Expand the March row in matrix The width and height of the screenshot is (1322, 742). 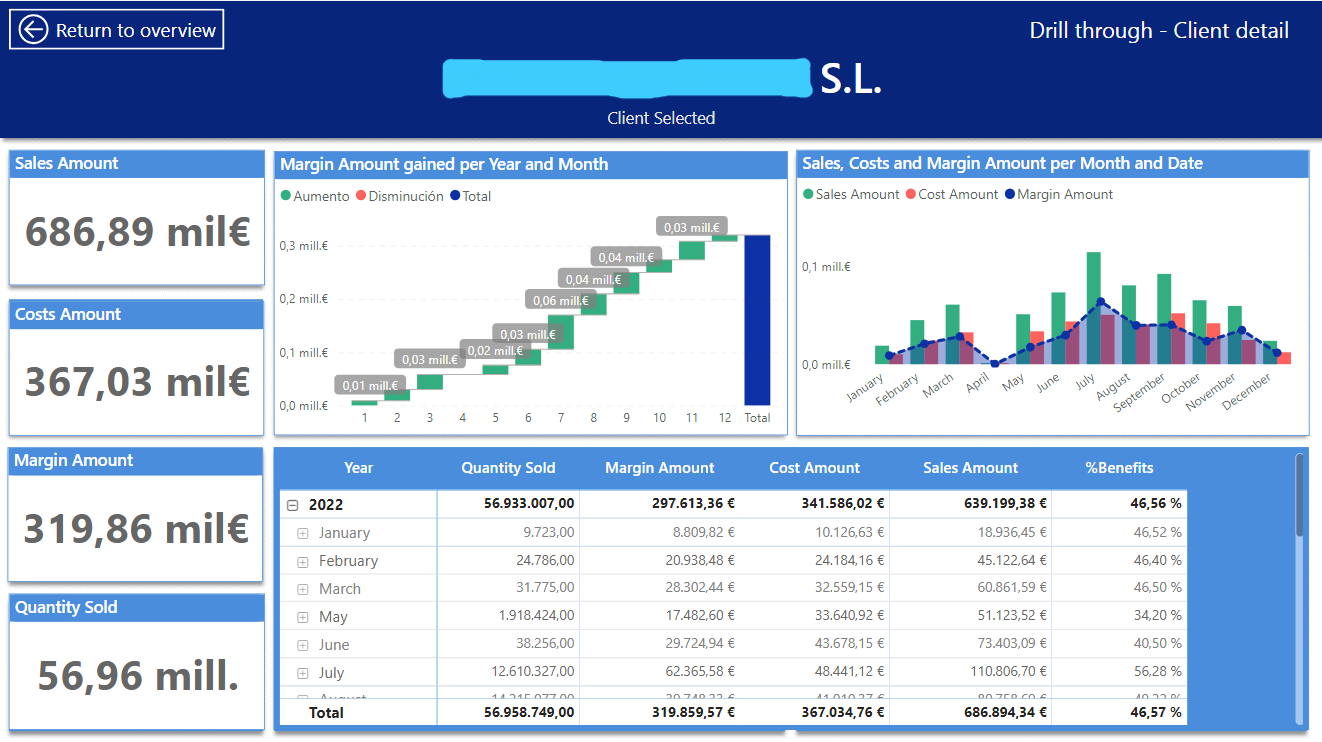[303, 590]
